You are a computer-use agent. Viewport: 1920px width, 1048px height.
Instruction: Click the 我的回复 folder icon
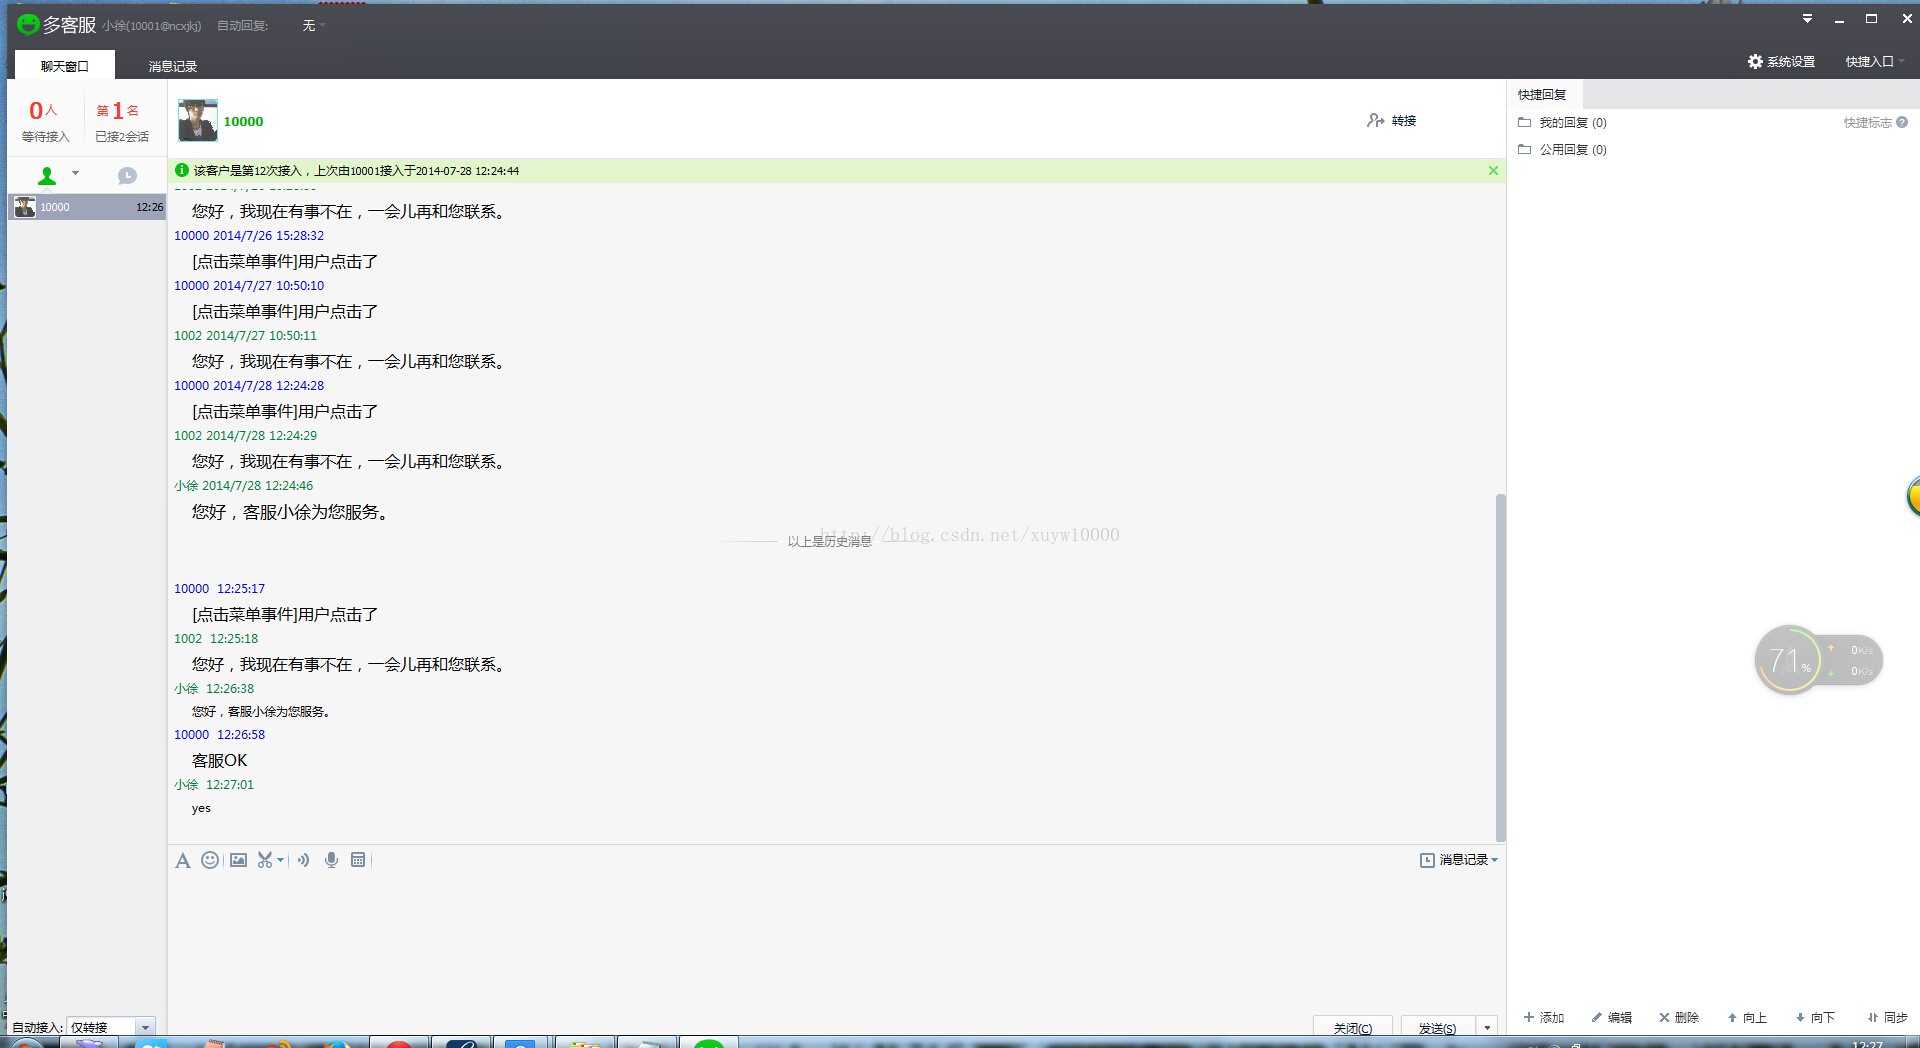(x=1524, y=122)
